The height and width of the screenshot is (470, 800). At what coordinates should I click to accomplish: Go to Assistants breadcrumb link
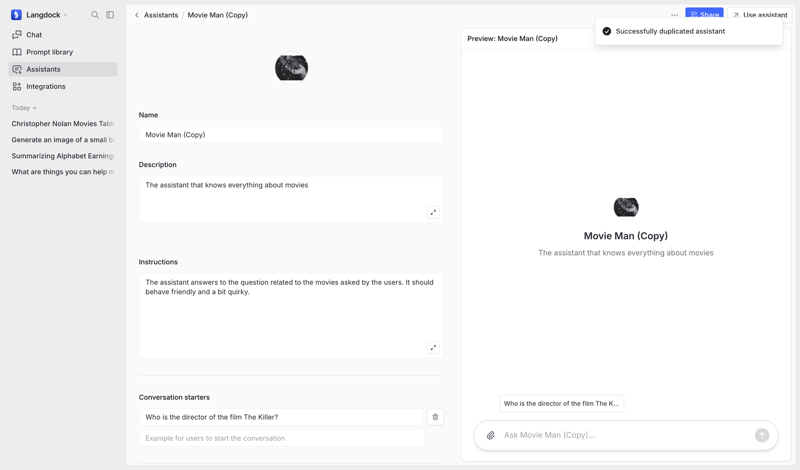click(x=161, y=15)
